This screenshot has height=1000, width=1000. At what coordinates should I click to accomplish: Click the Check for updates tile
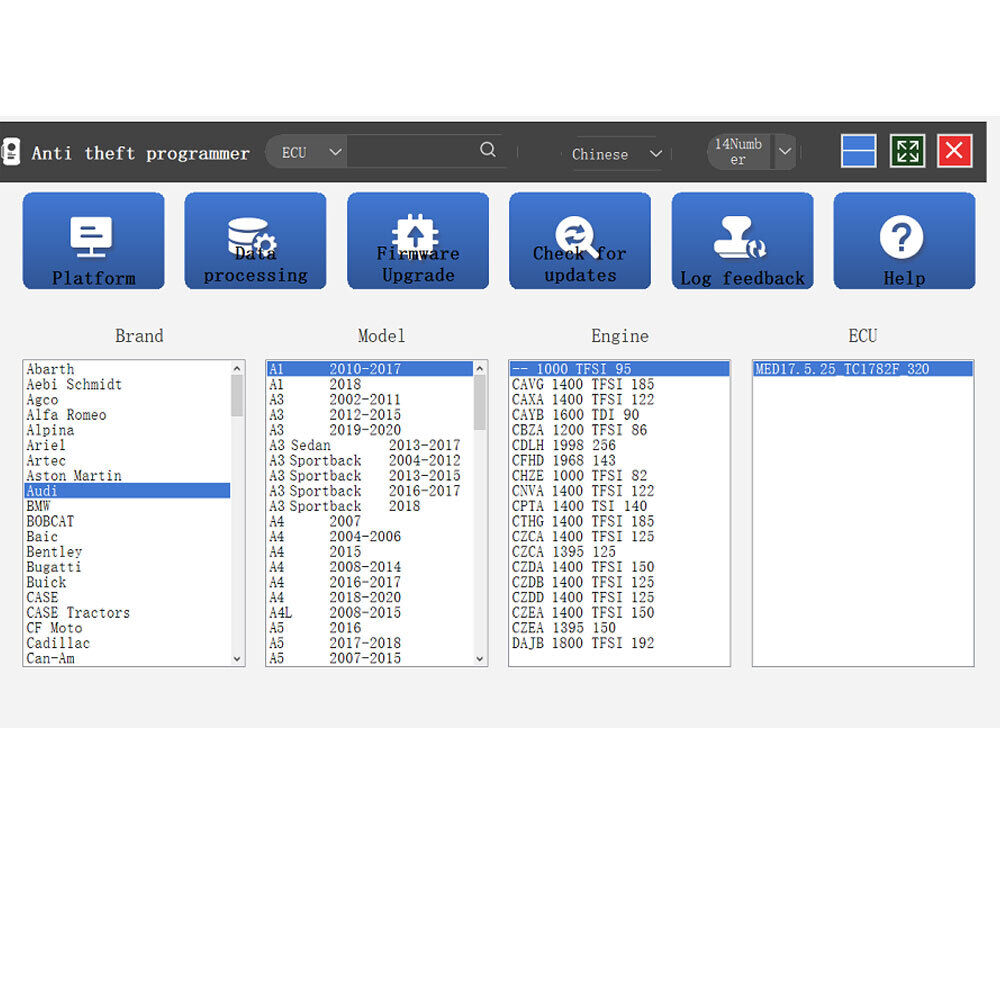pos(579,241)
